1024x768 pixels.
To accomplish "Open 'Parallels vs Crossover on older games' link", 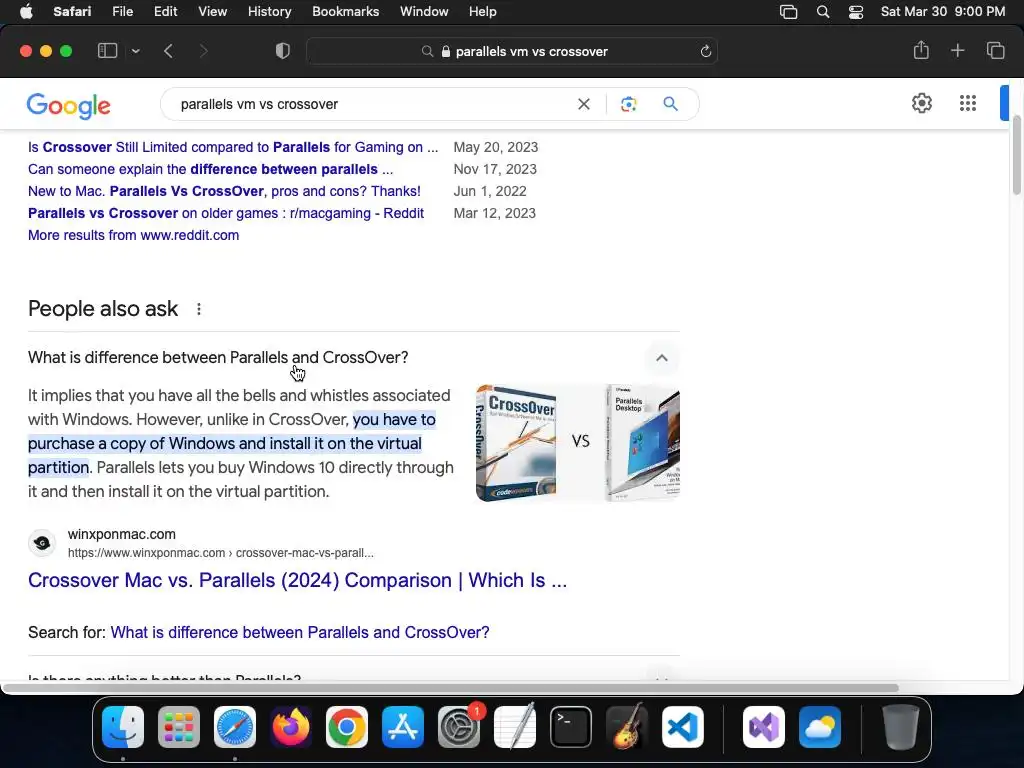I will tap(226, 213).
